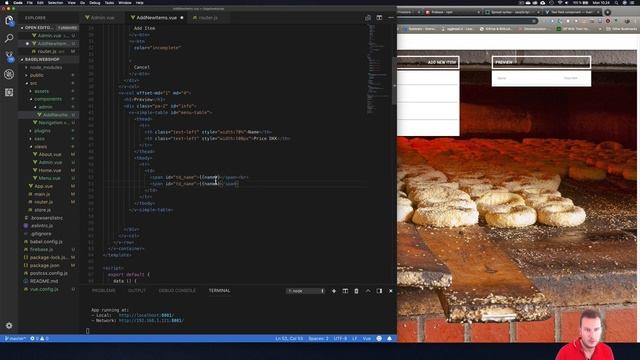
Task: Click UTF-8 encoding in status bar
Action: tap(340, 338)
